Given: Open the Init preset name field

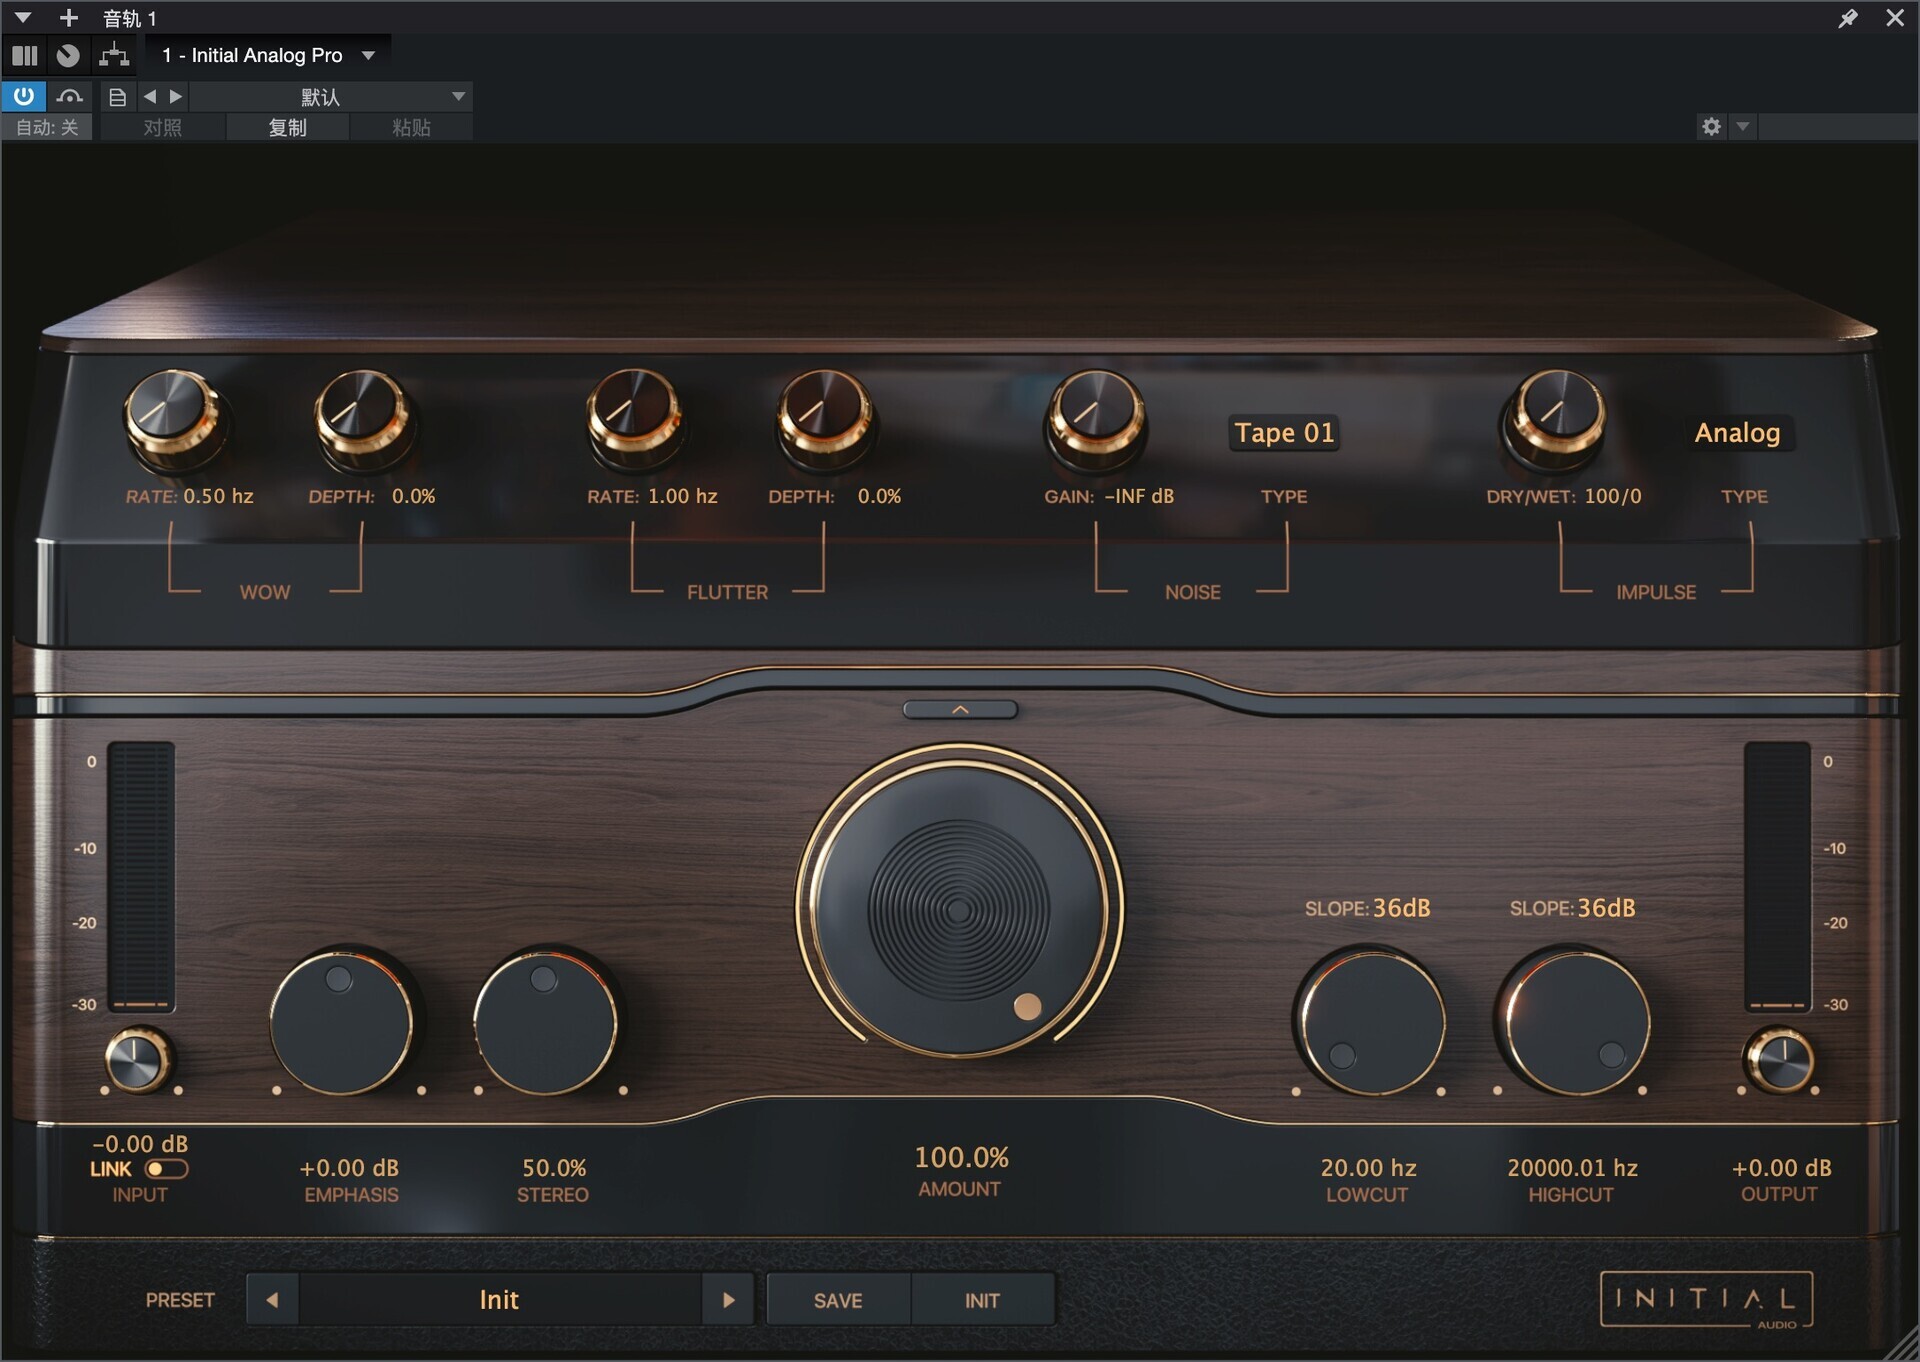Looking at the screenshot, I should [500, 1300].
